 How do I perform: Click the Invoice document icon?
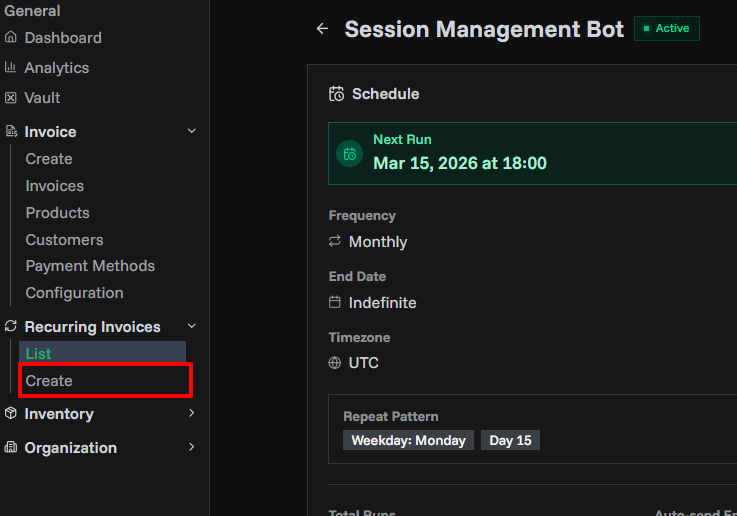11,132
